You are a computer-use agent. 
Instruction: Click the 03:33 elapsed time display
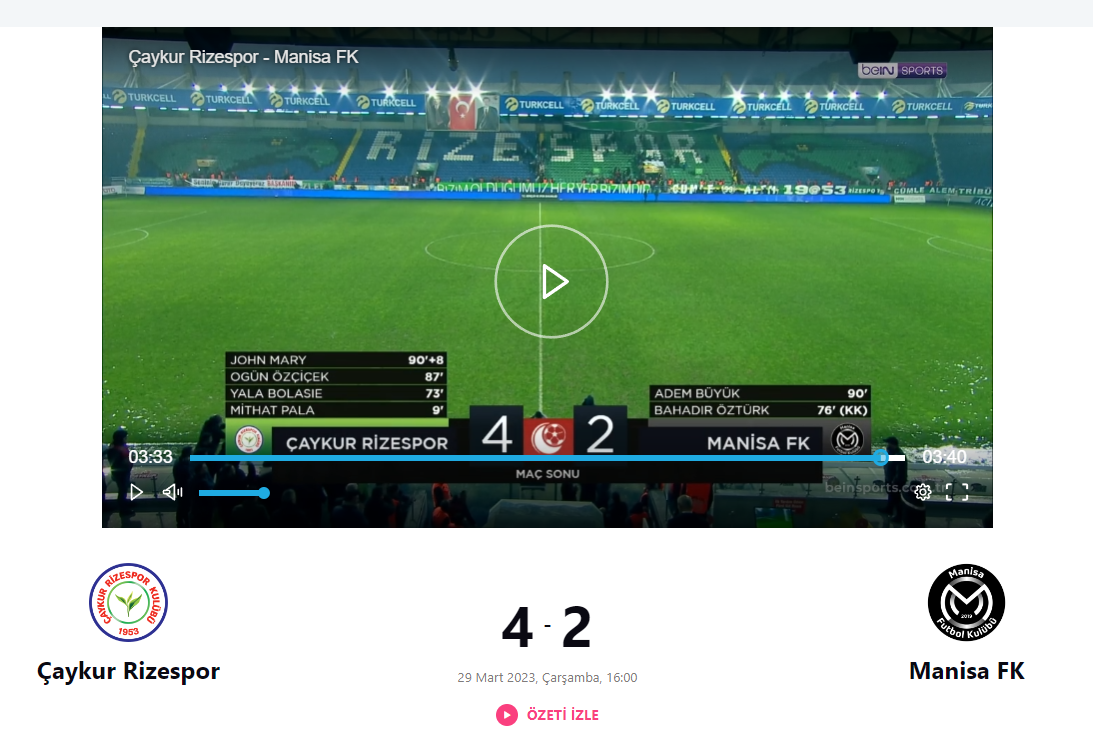[151, 457]
